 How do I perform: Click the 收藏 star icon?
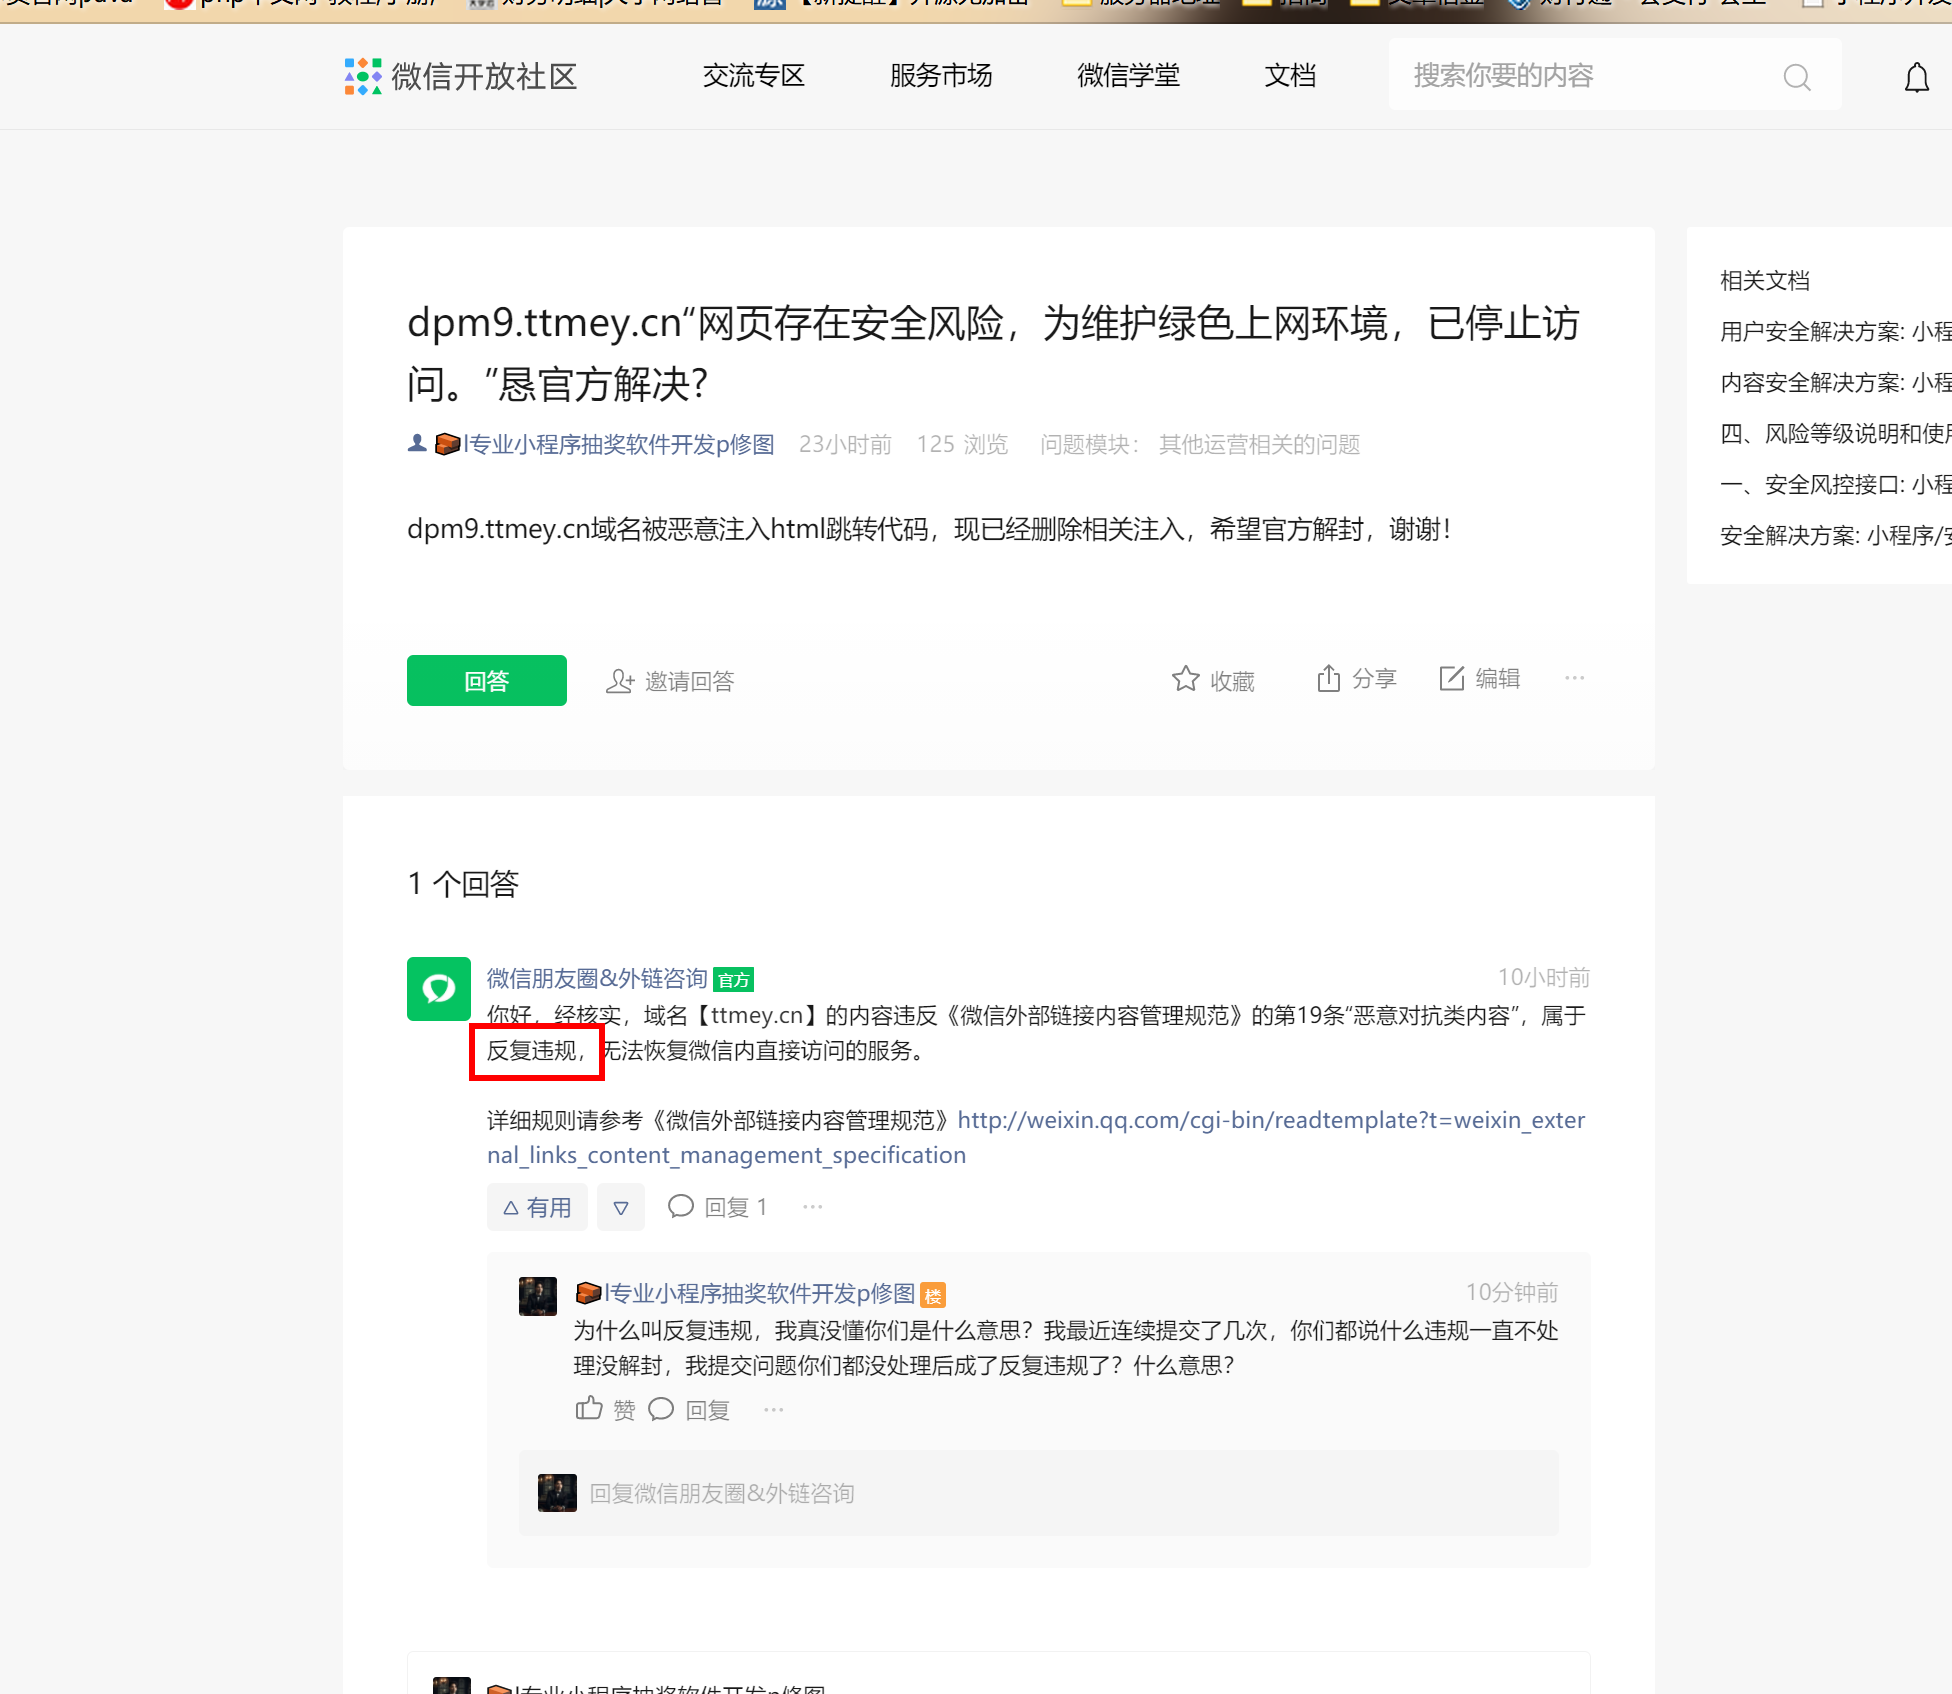click(x=1185, y=679)
